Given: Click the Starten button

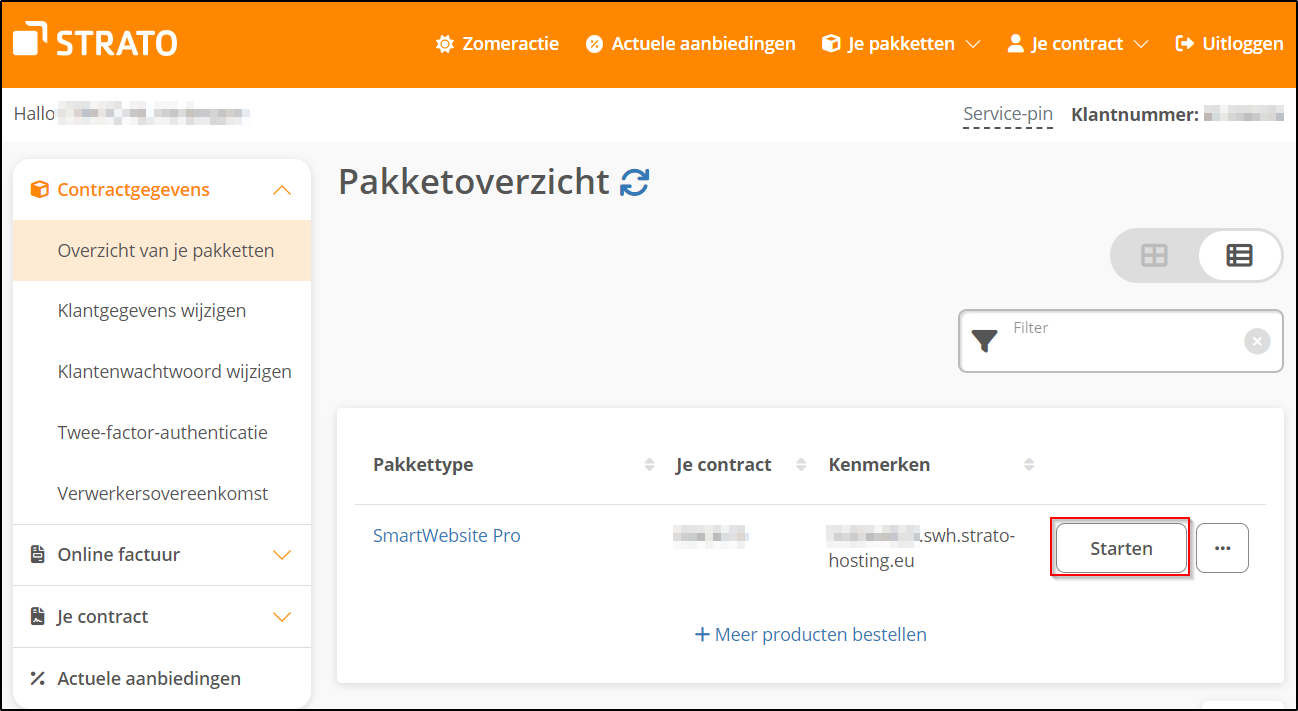Looking at the screenshot, I should tap(1120, 548).
